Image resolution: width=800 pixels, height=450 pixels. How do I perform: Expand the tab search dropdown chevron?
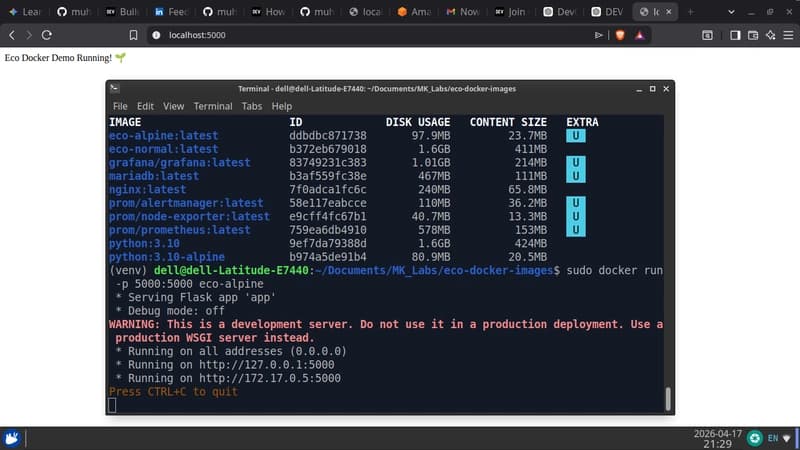(x=731, y=12)
